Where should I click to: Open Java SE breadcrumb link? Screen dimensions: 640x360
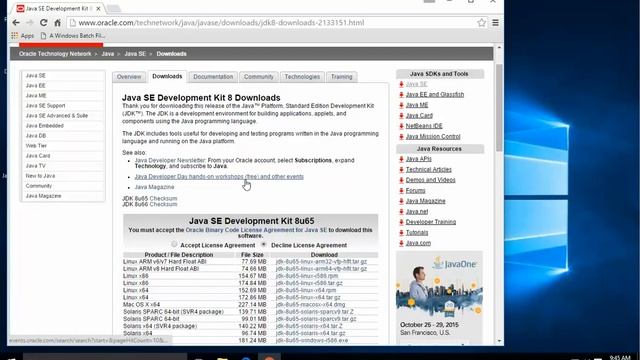pyautogui.click(x=135, y=54)
